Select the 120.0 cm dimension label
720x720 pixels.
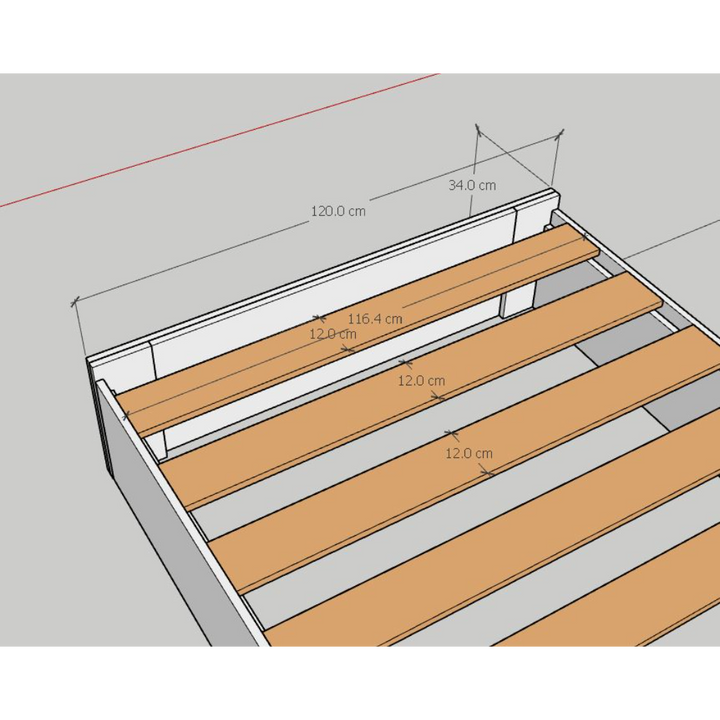pyautogui.click(x=338, y=211)
